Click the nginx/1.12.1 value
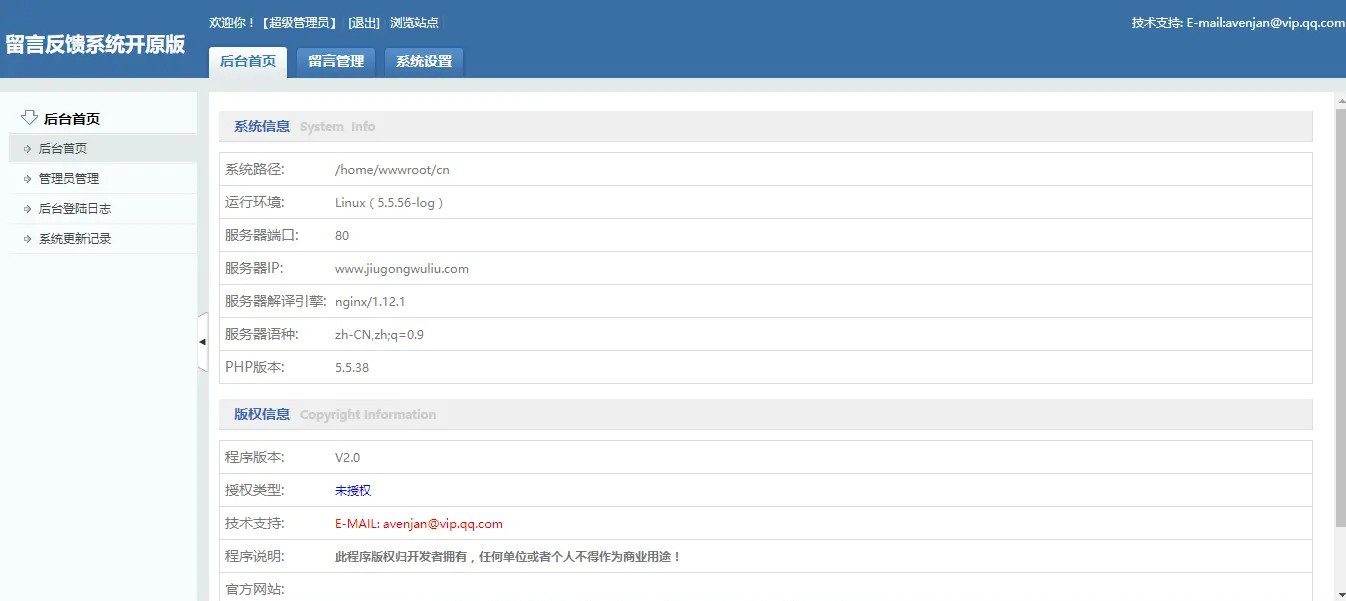 click(370, 302)
